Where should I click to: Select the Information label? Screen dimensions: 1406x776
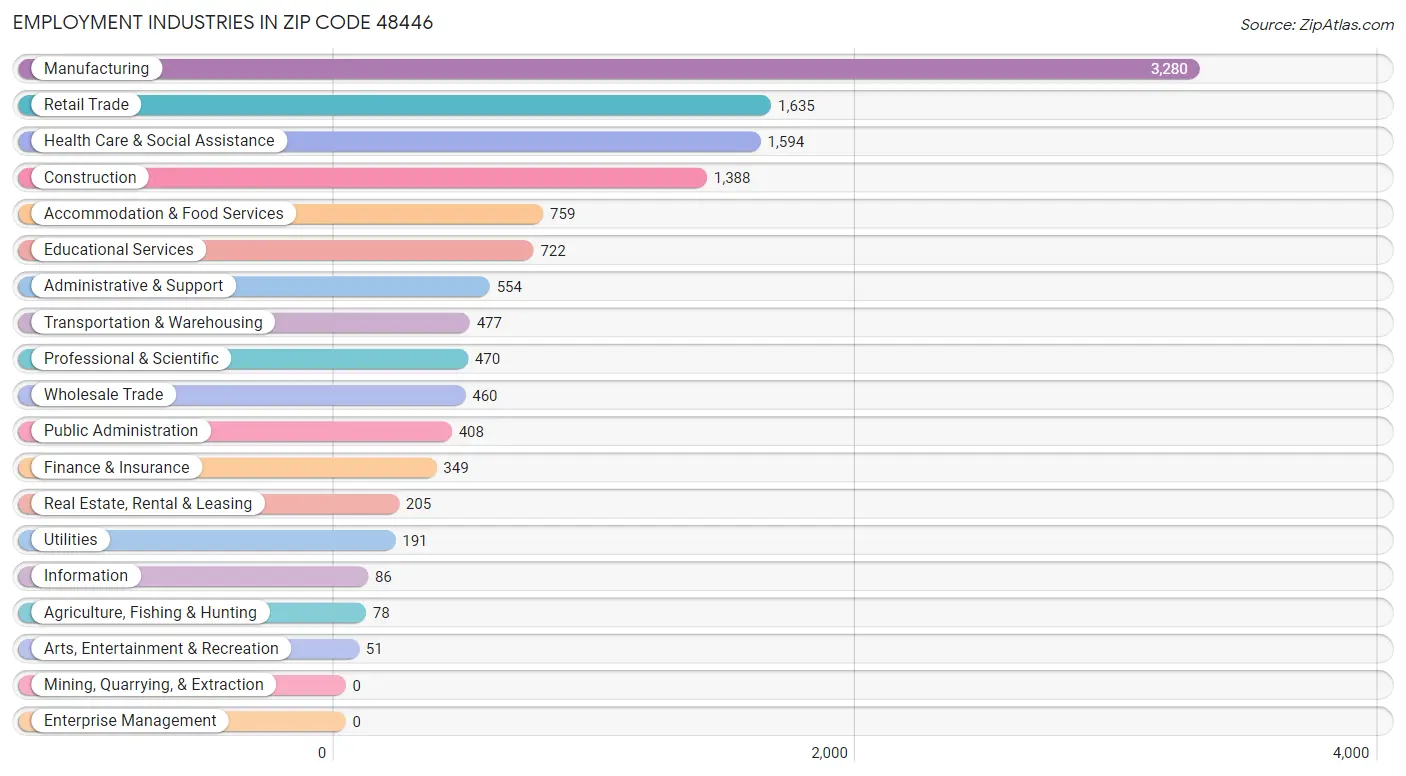click(x=86, y=576)
